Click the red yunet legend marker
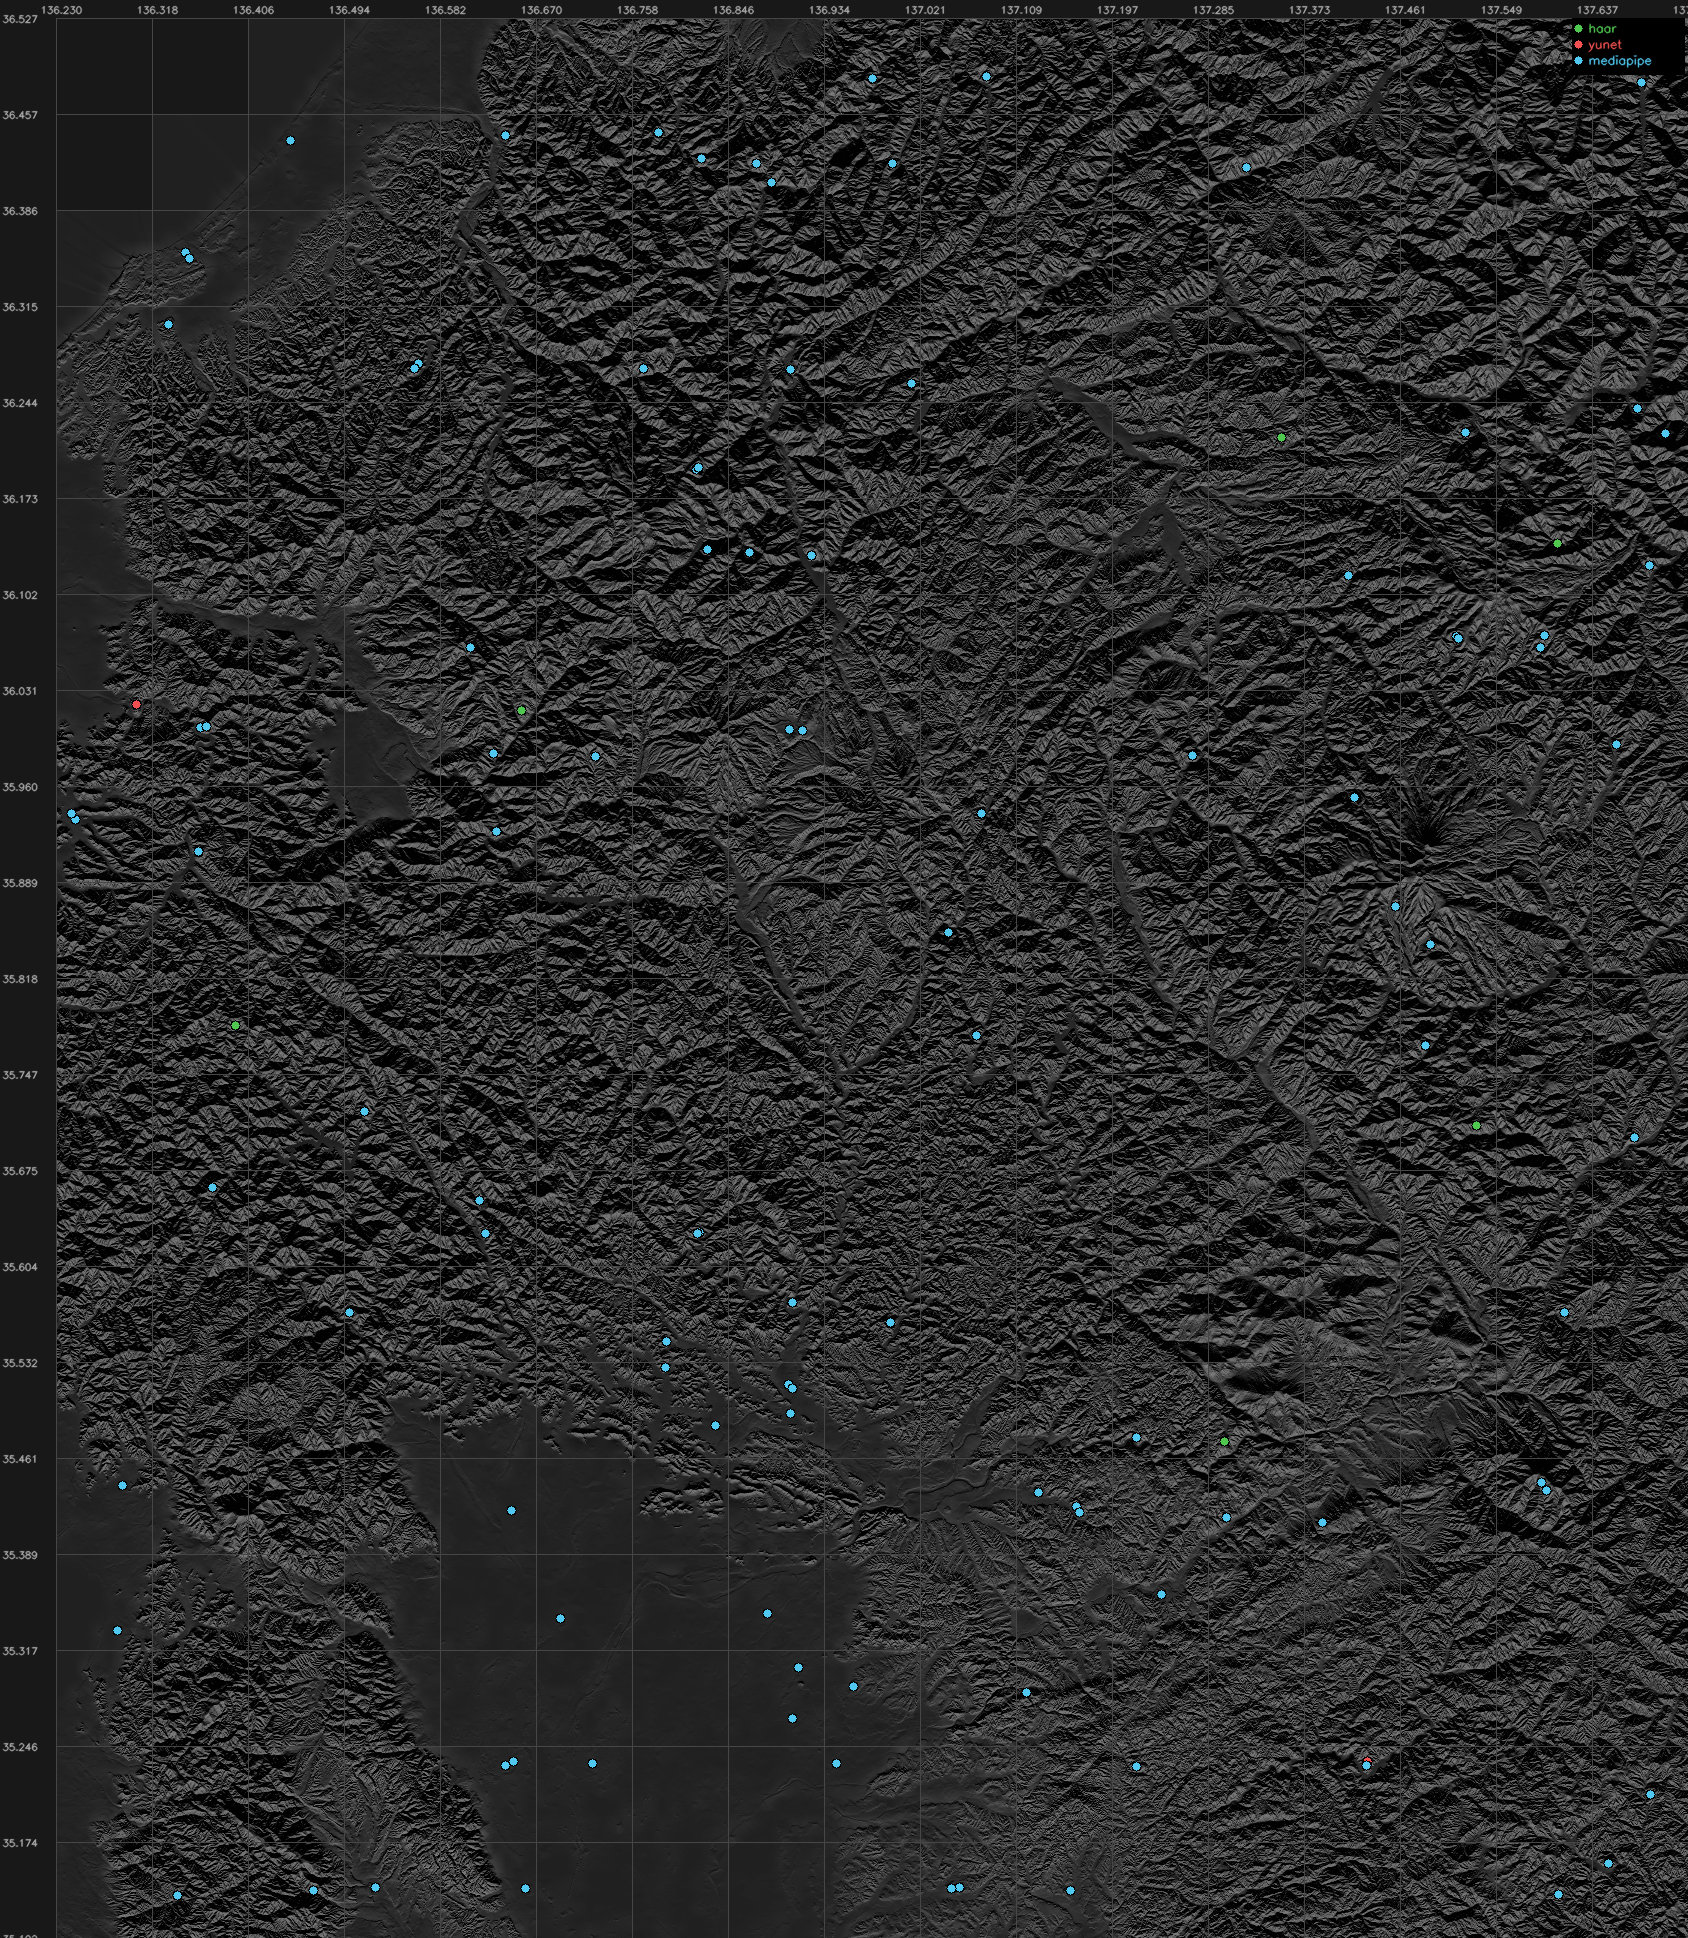The width and height of the screenshot is (1688, 1938). 1579,45
